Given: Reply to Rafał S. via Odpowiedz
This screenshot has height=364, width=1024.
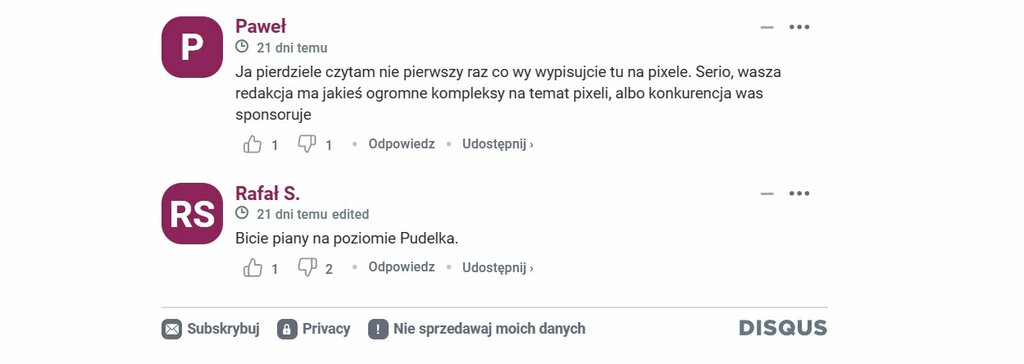Looking at the screenshot, I should click(401, 267).
